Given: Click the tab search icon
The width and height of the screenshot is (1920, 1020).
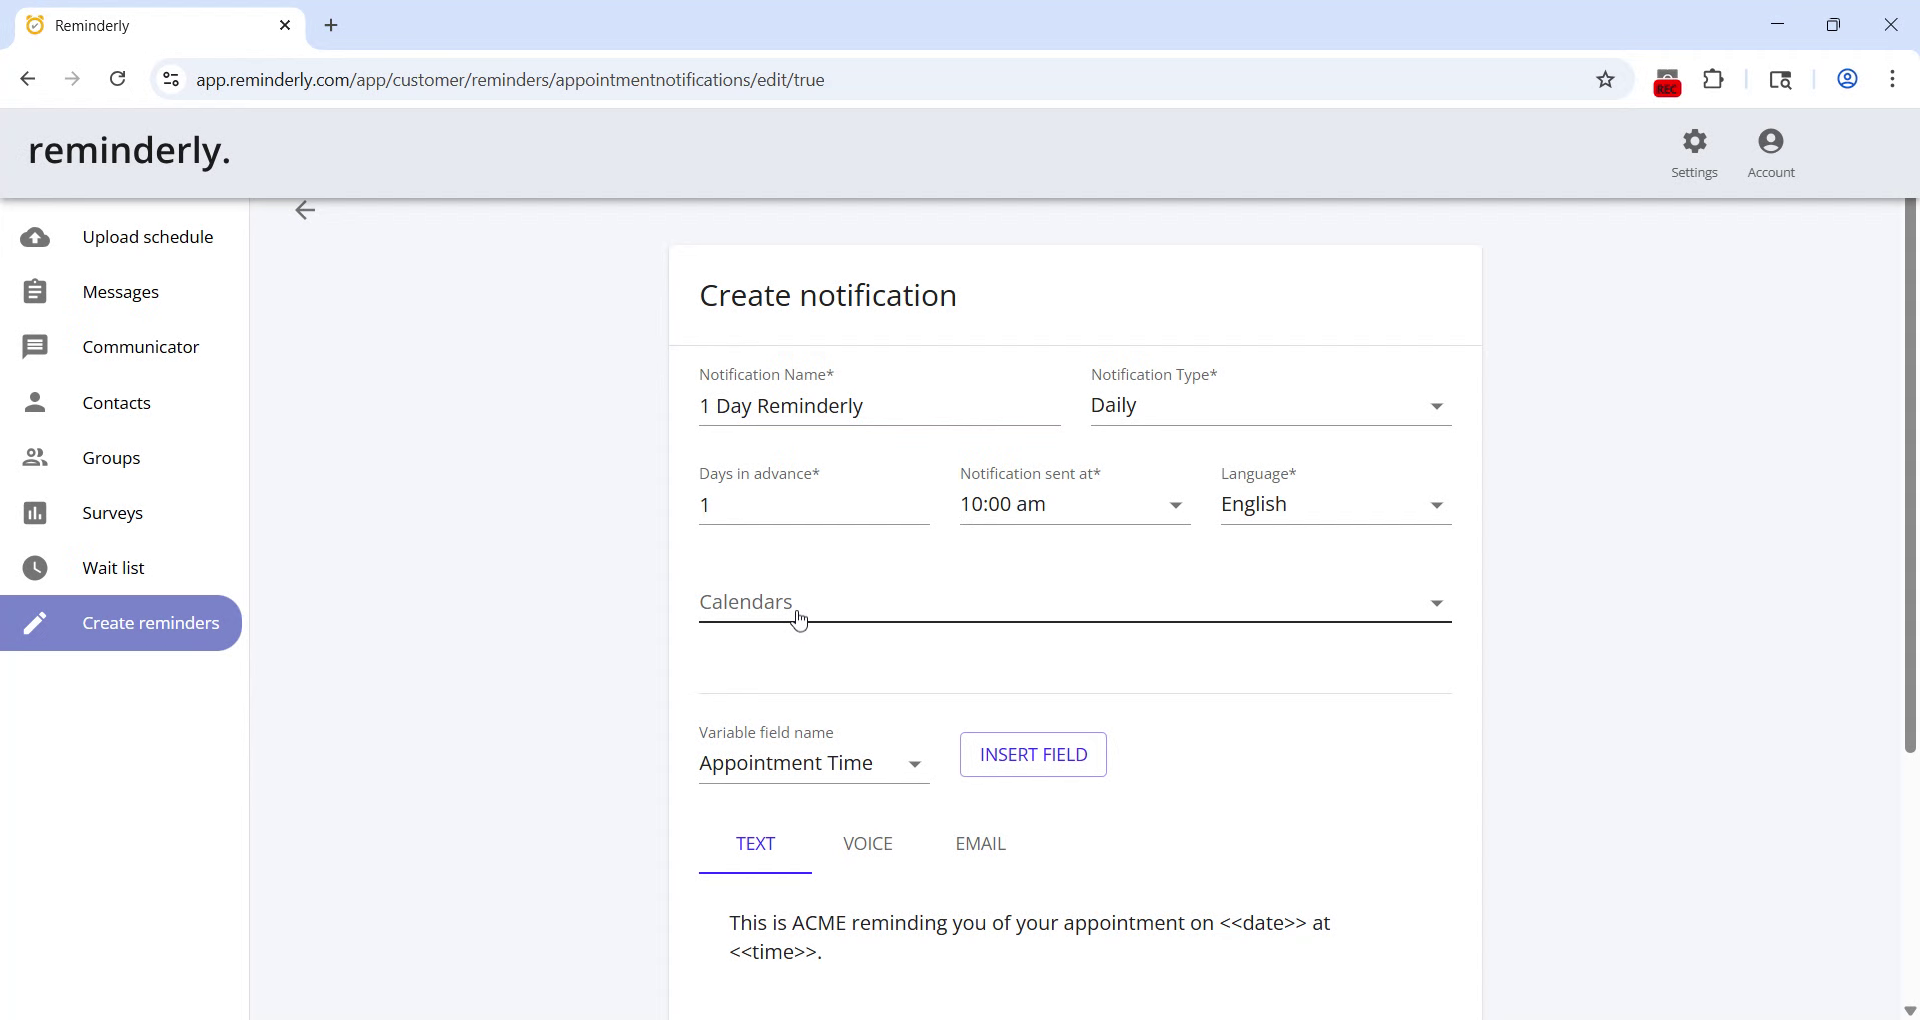Looking at the screenshot, I should pos(1780,79).
